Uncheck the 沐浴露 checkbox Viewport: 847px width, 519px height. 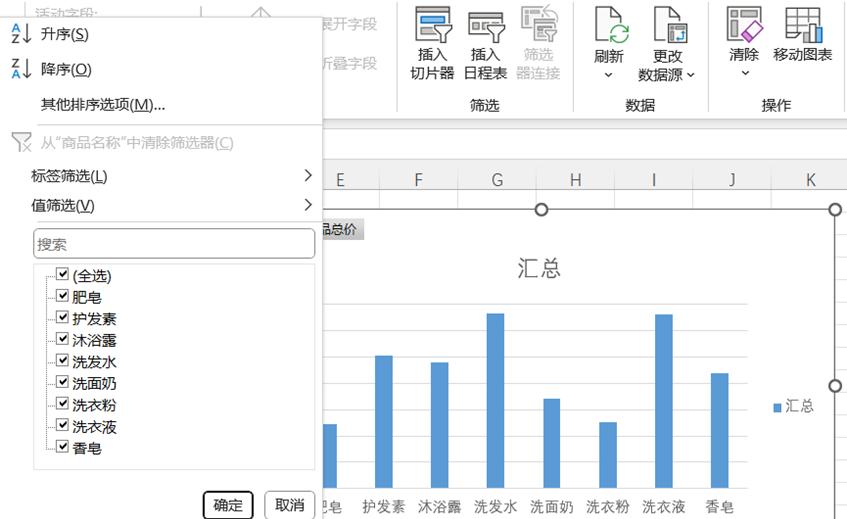(x=63, y=339)
